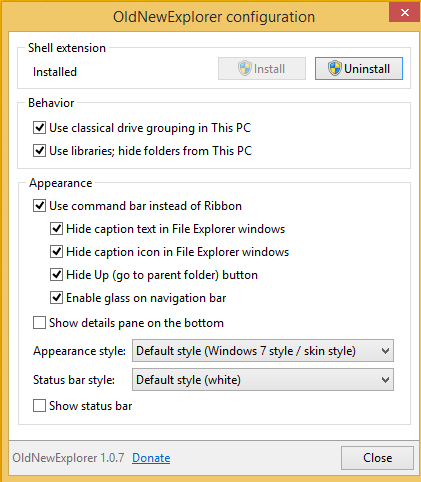Open the Donate link

point(151,458)
